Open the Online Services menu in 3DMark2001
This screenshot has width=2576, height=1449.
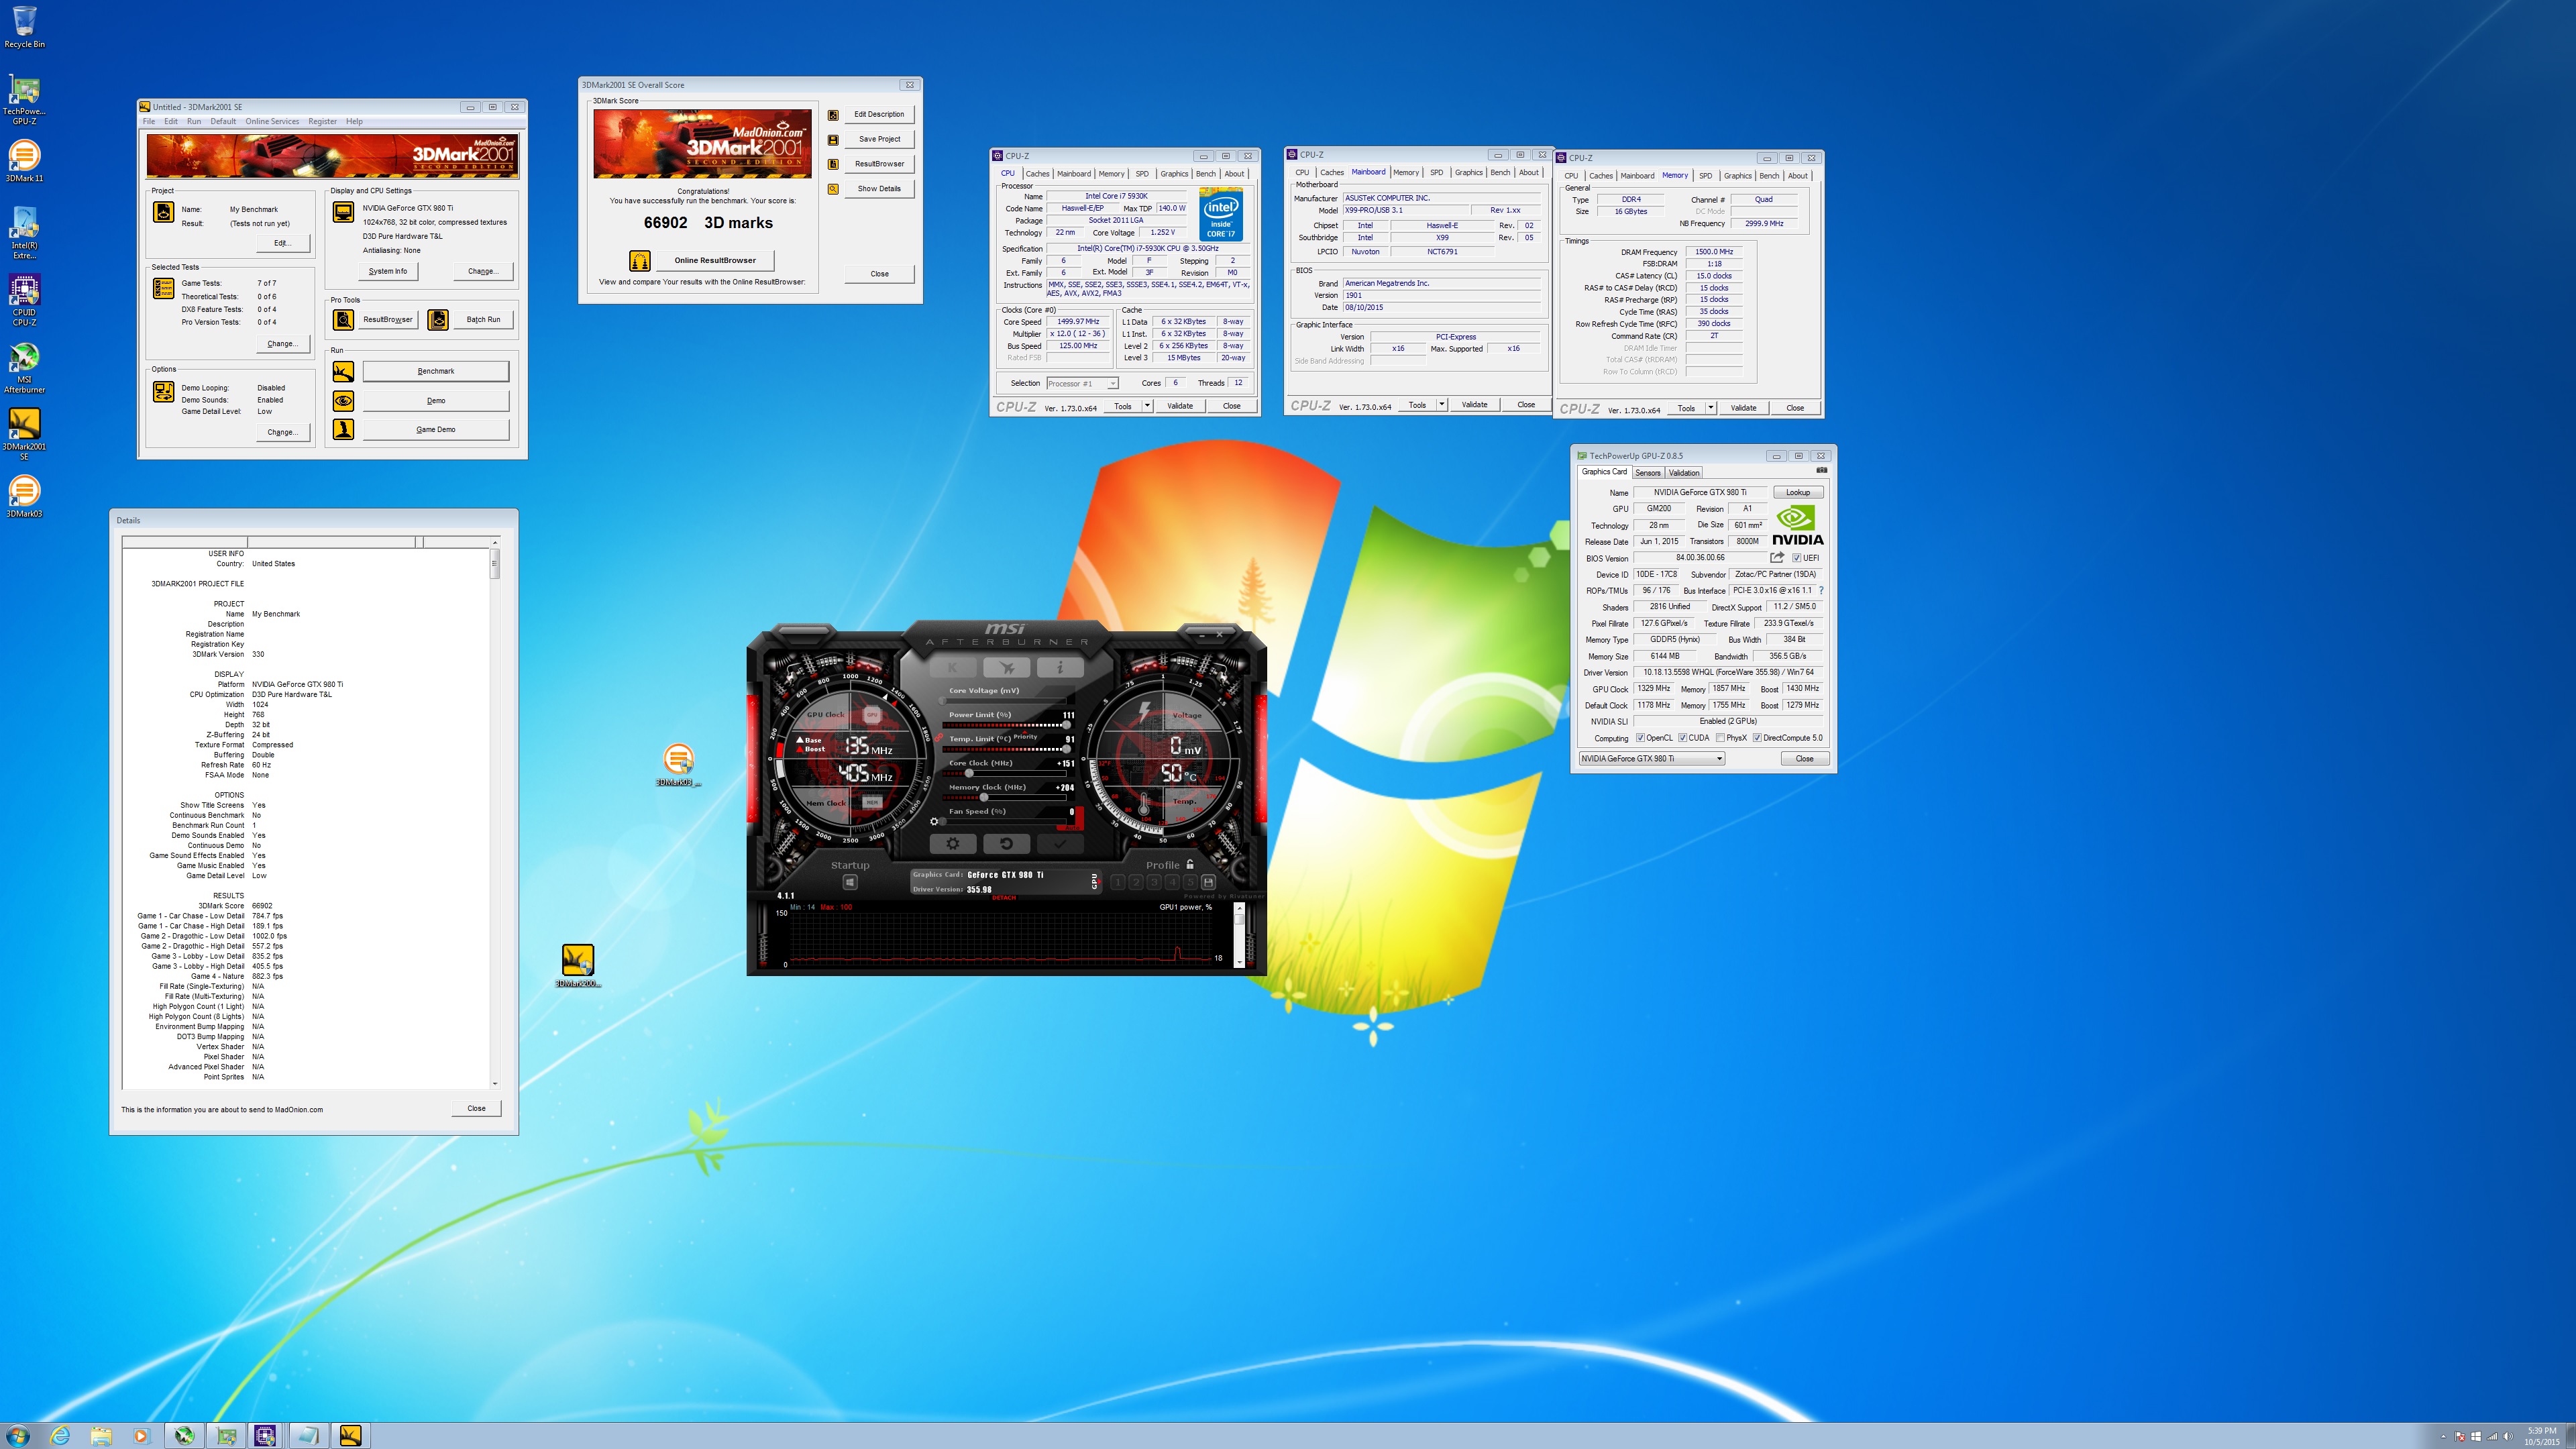click(272, 121)
